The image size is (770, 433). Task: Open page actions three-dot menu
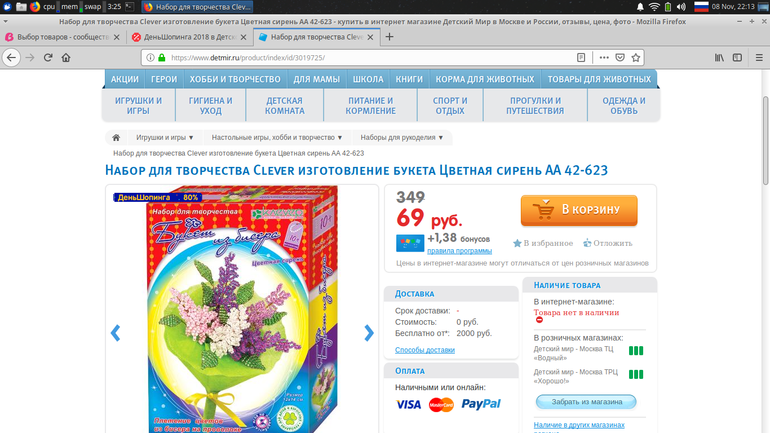point(604,57)
